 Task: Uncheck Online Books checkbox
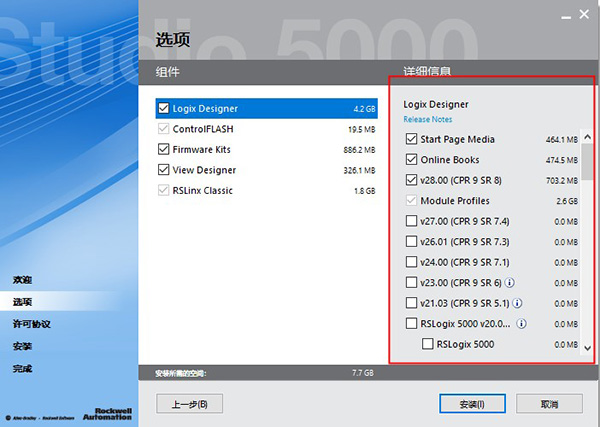(411, 159)
